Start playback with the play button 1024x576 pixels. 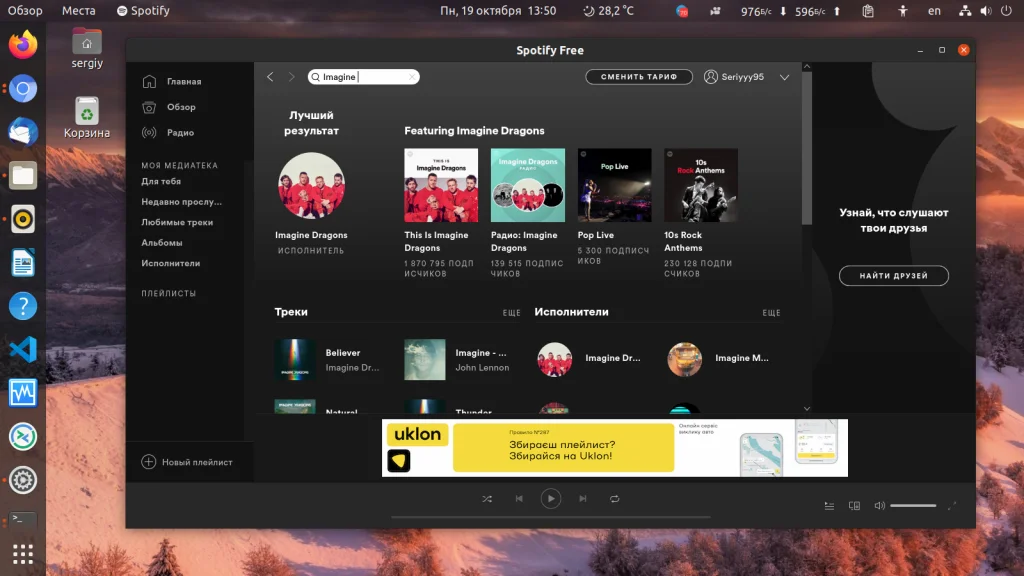click(x=551, y=499)
